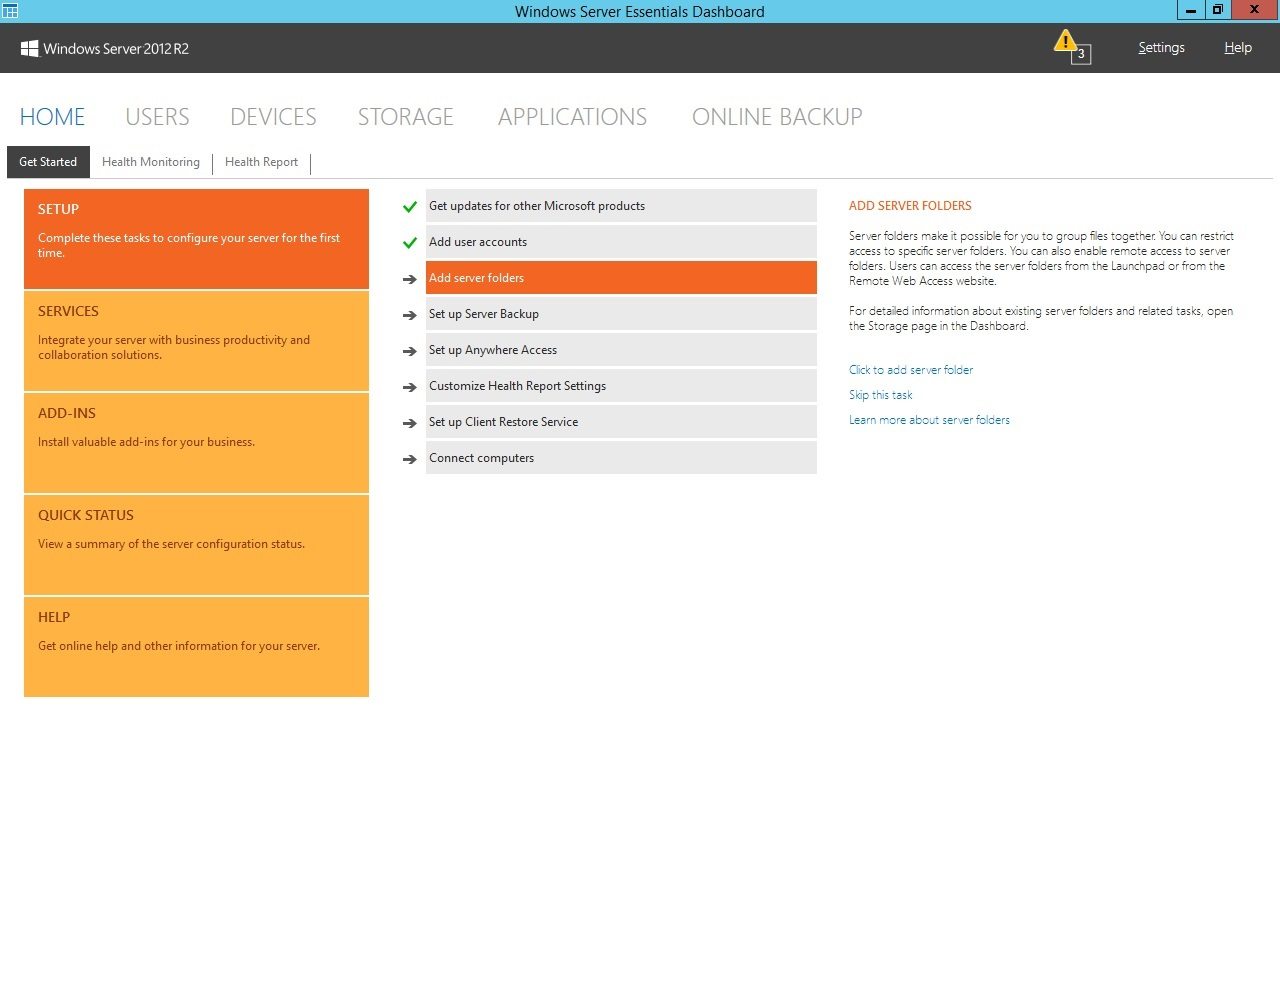The image size is (1280, 984).
Task: Click the dashboard app icon in the title bar
Action: click(10, 11)
